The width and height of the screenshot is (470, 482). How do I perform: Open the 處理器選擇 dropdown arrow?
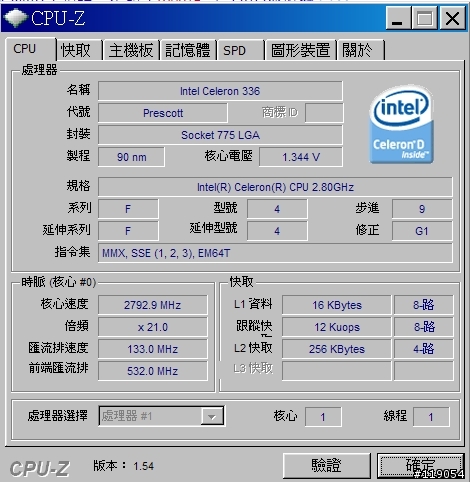coord(212,416)
